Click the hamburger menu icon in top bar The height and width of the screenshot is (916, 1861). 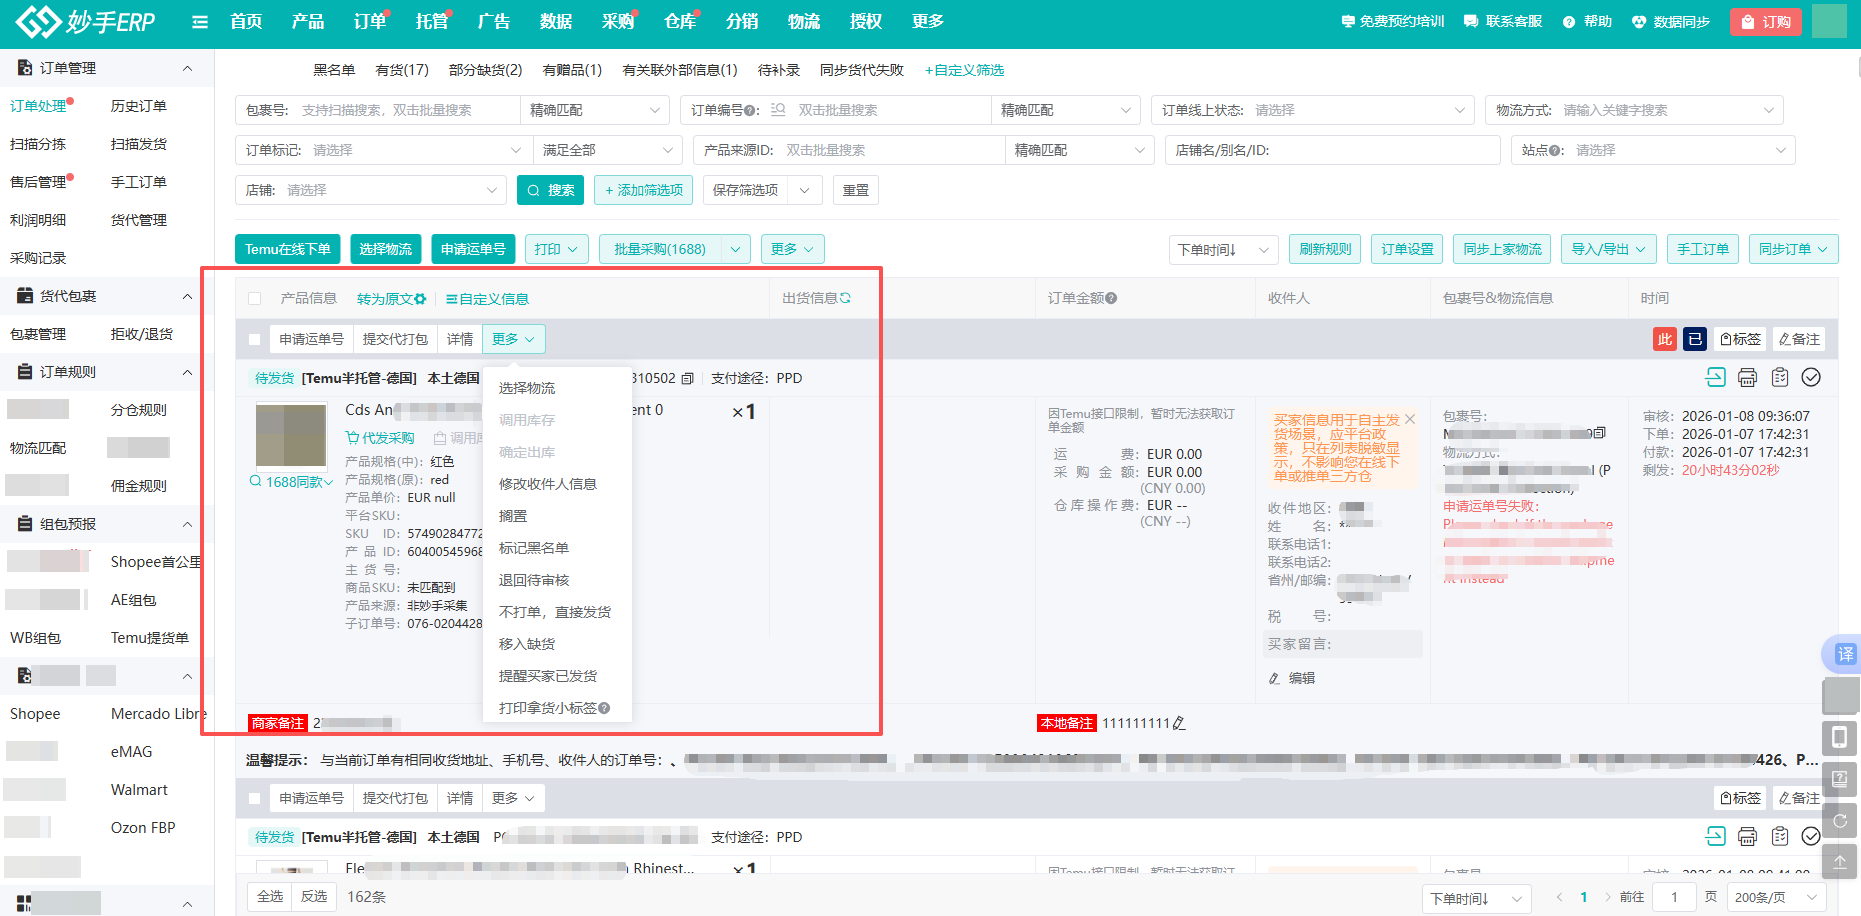coord(200,22)
